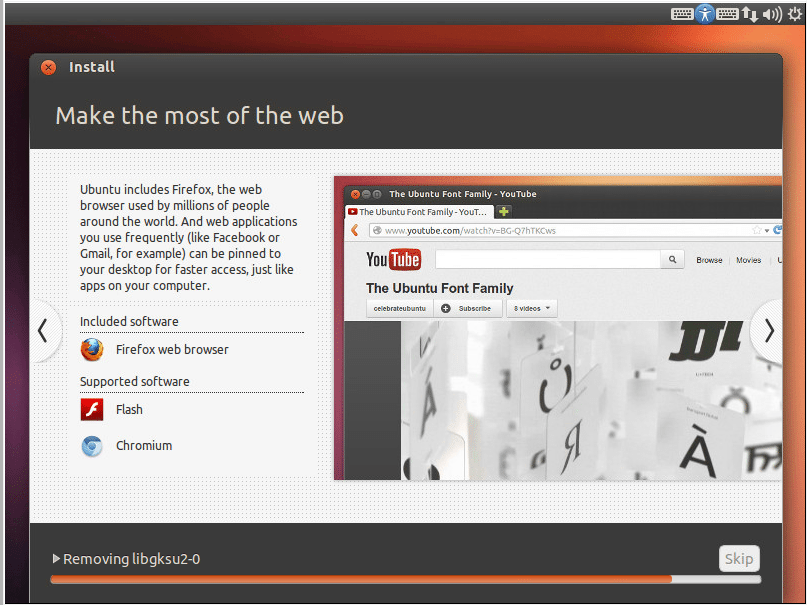
Task: Click the 'Flash' label
Action: tap(129, 410)
